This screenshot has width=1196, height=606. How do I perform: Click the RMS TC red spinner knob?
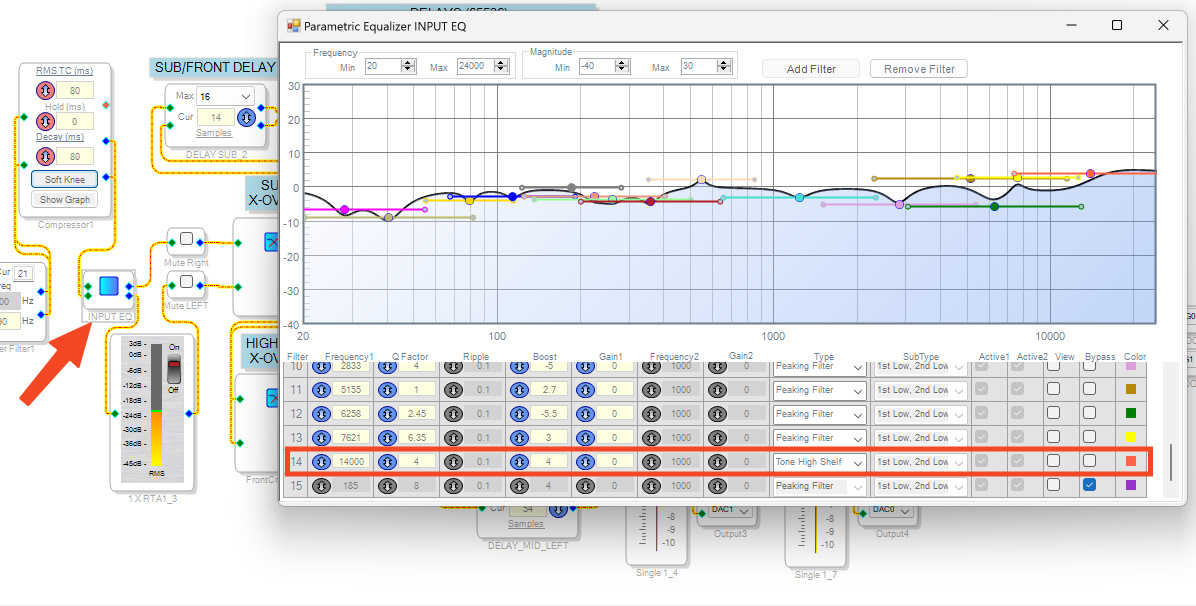tap(45, 91)
